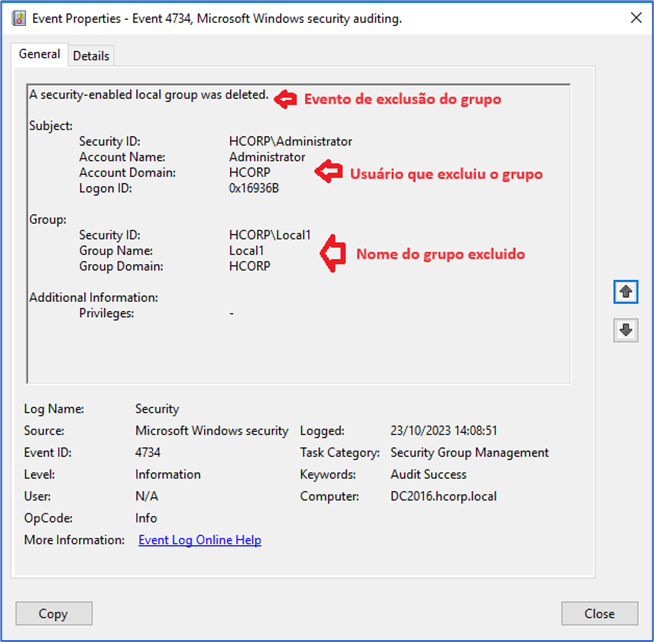
Task: Click the Logged date 23/10/2023 14:08:51
Action: [444, 431]
